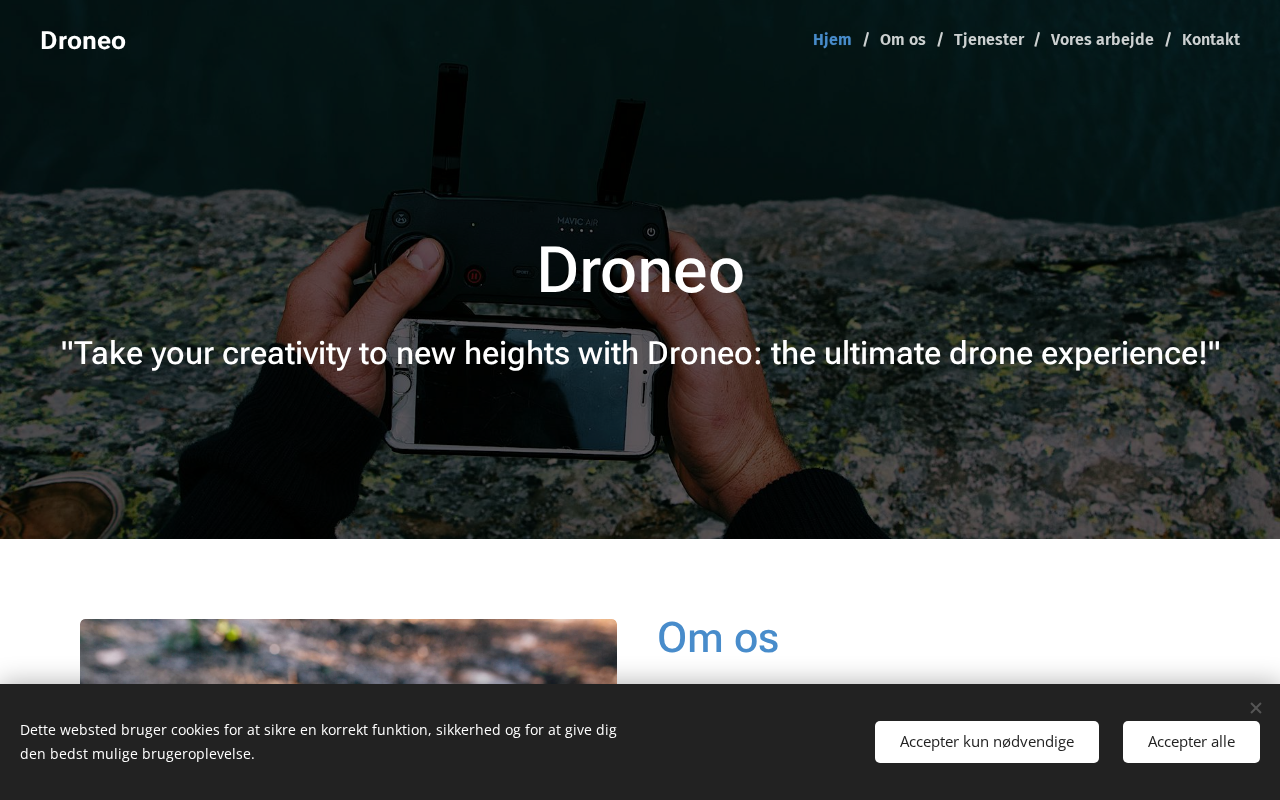
Task: Click the MAVIC AIR label on the controller
Action: click(x=577, y=221)
